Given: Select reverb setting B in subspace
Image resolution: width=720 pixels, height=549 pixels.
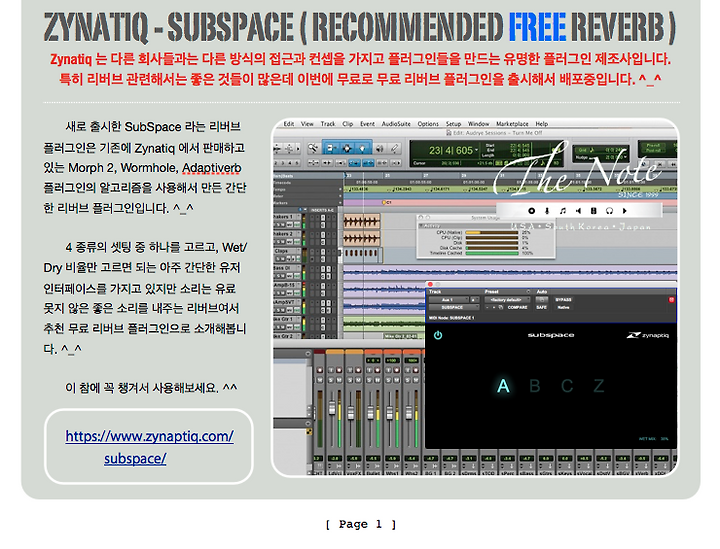Looking at the screenshot, I should click(535, 386).
